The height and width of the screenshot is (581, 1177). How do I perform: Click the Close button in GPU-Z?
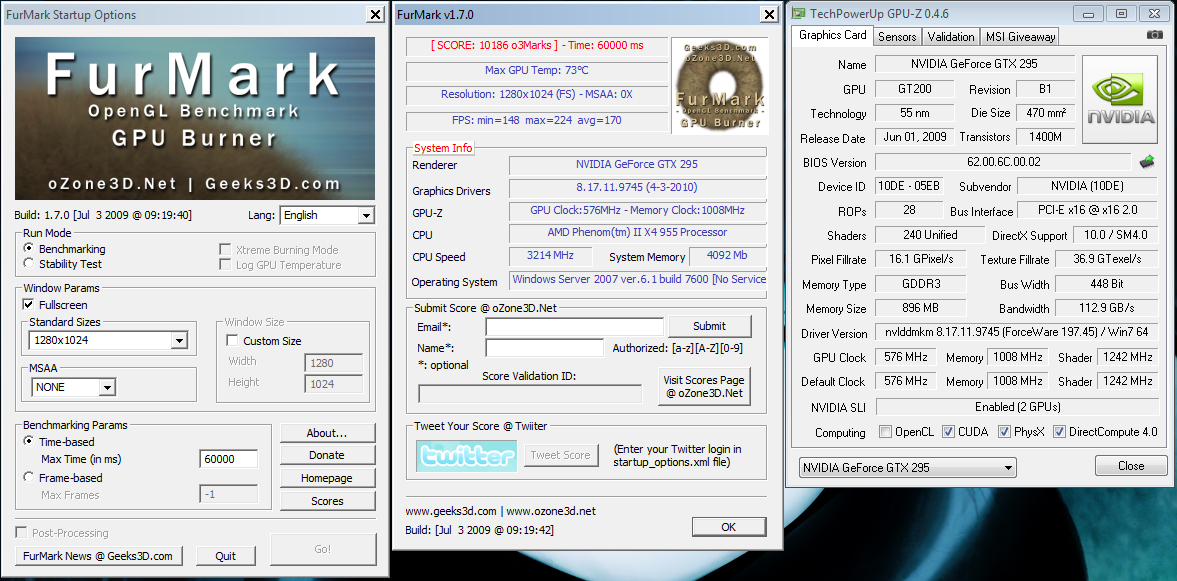(1130, 466)
